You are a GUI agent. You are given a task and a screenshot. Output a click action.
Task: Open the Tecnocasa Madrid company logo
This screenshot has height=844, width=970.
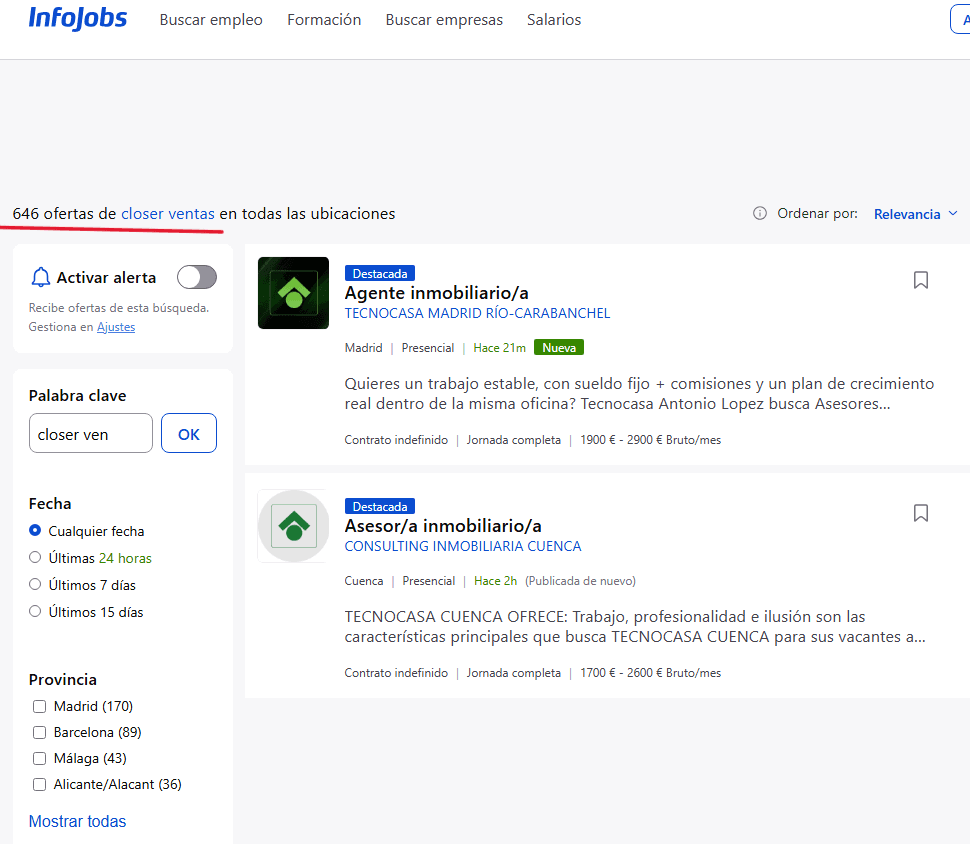click(x=293, y=293)
